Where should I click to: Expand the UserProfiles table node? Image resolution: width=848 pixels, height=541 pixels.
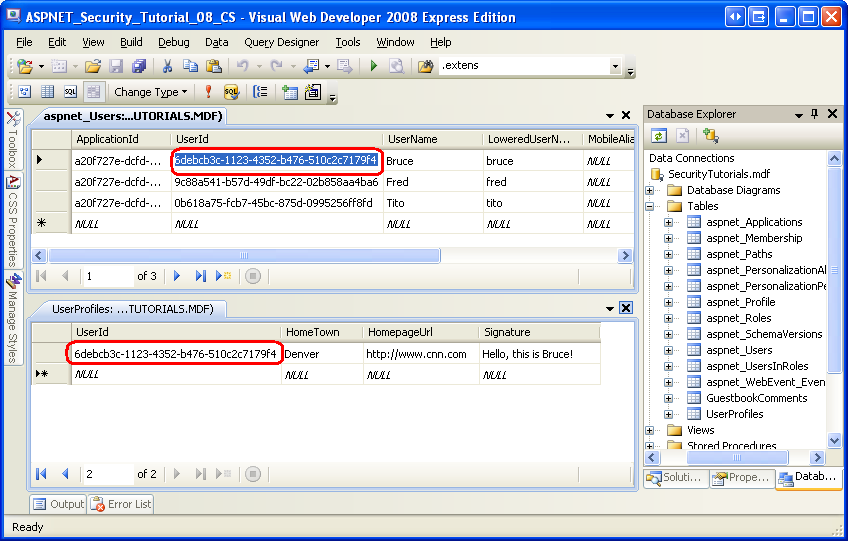(x=668, y=414)
